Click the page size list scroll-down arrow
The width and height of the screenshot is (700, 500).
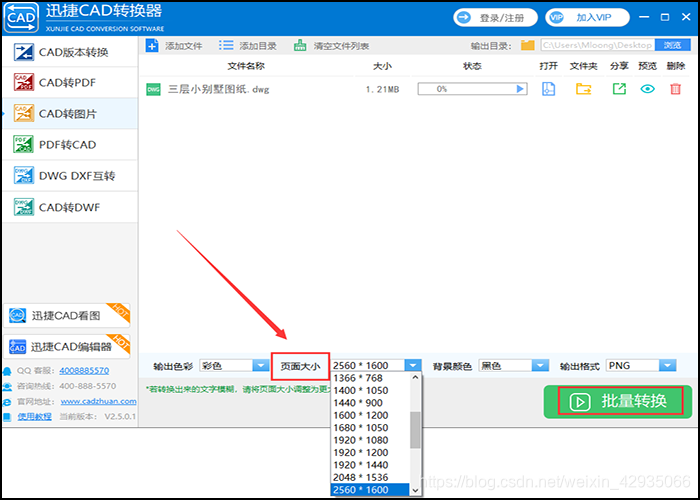click(415, 490)
